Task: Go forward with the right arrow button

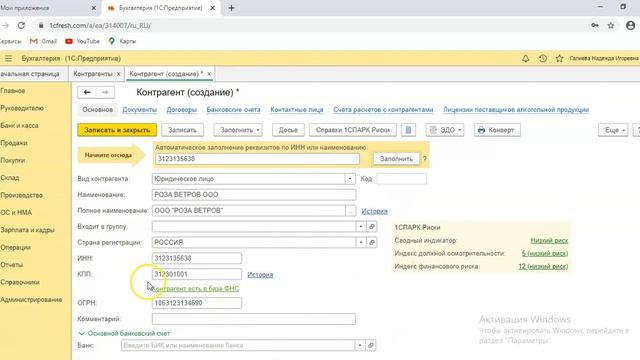Action: coord(105,92)
